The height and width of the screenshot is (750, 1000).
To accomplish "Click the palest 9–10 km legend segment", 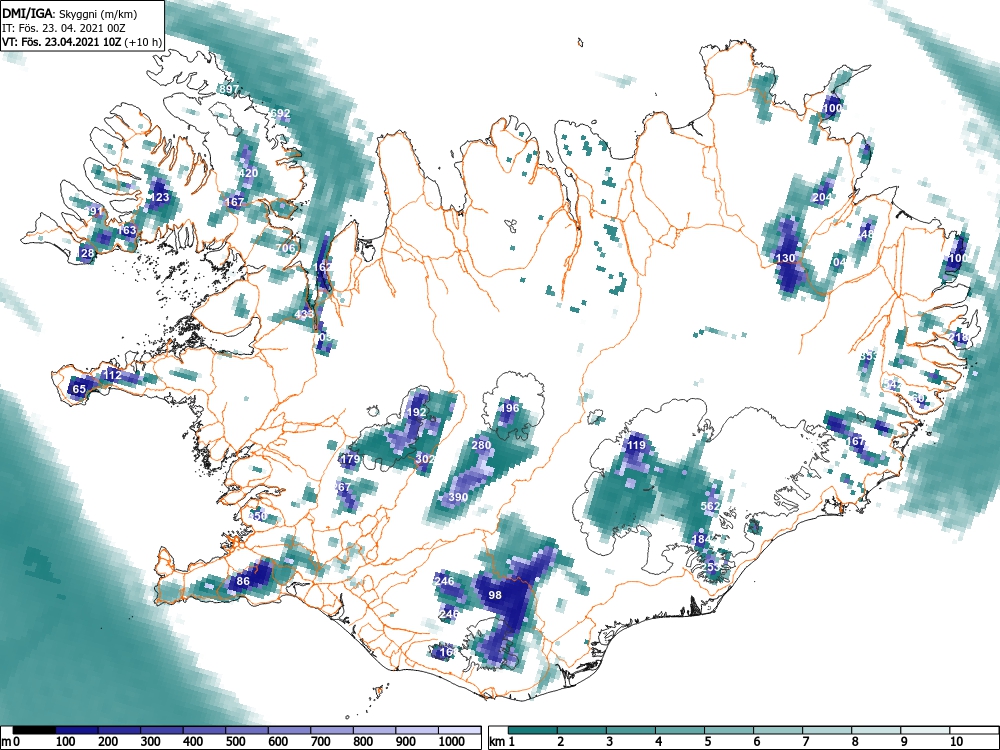I will point(926,730).
